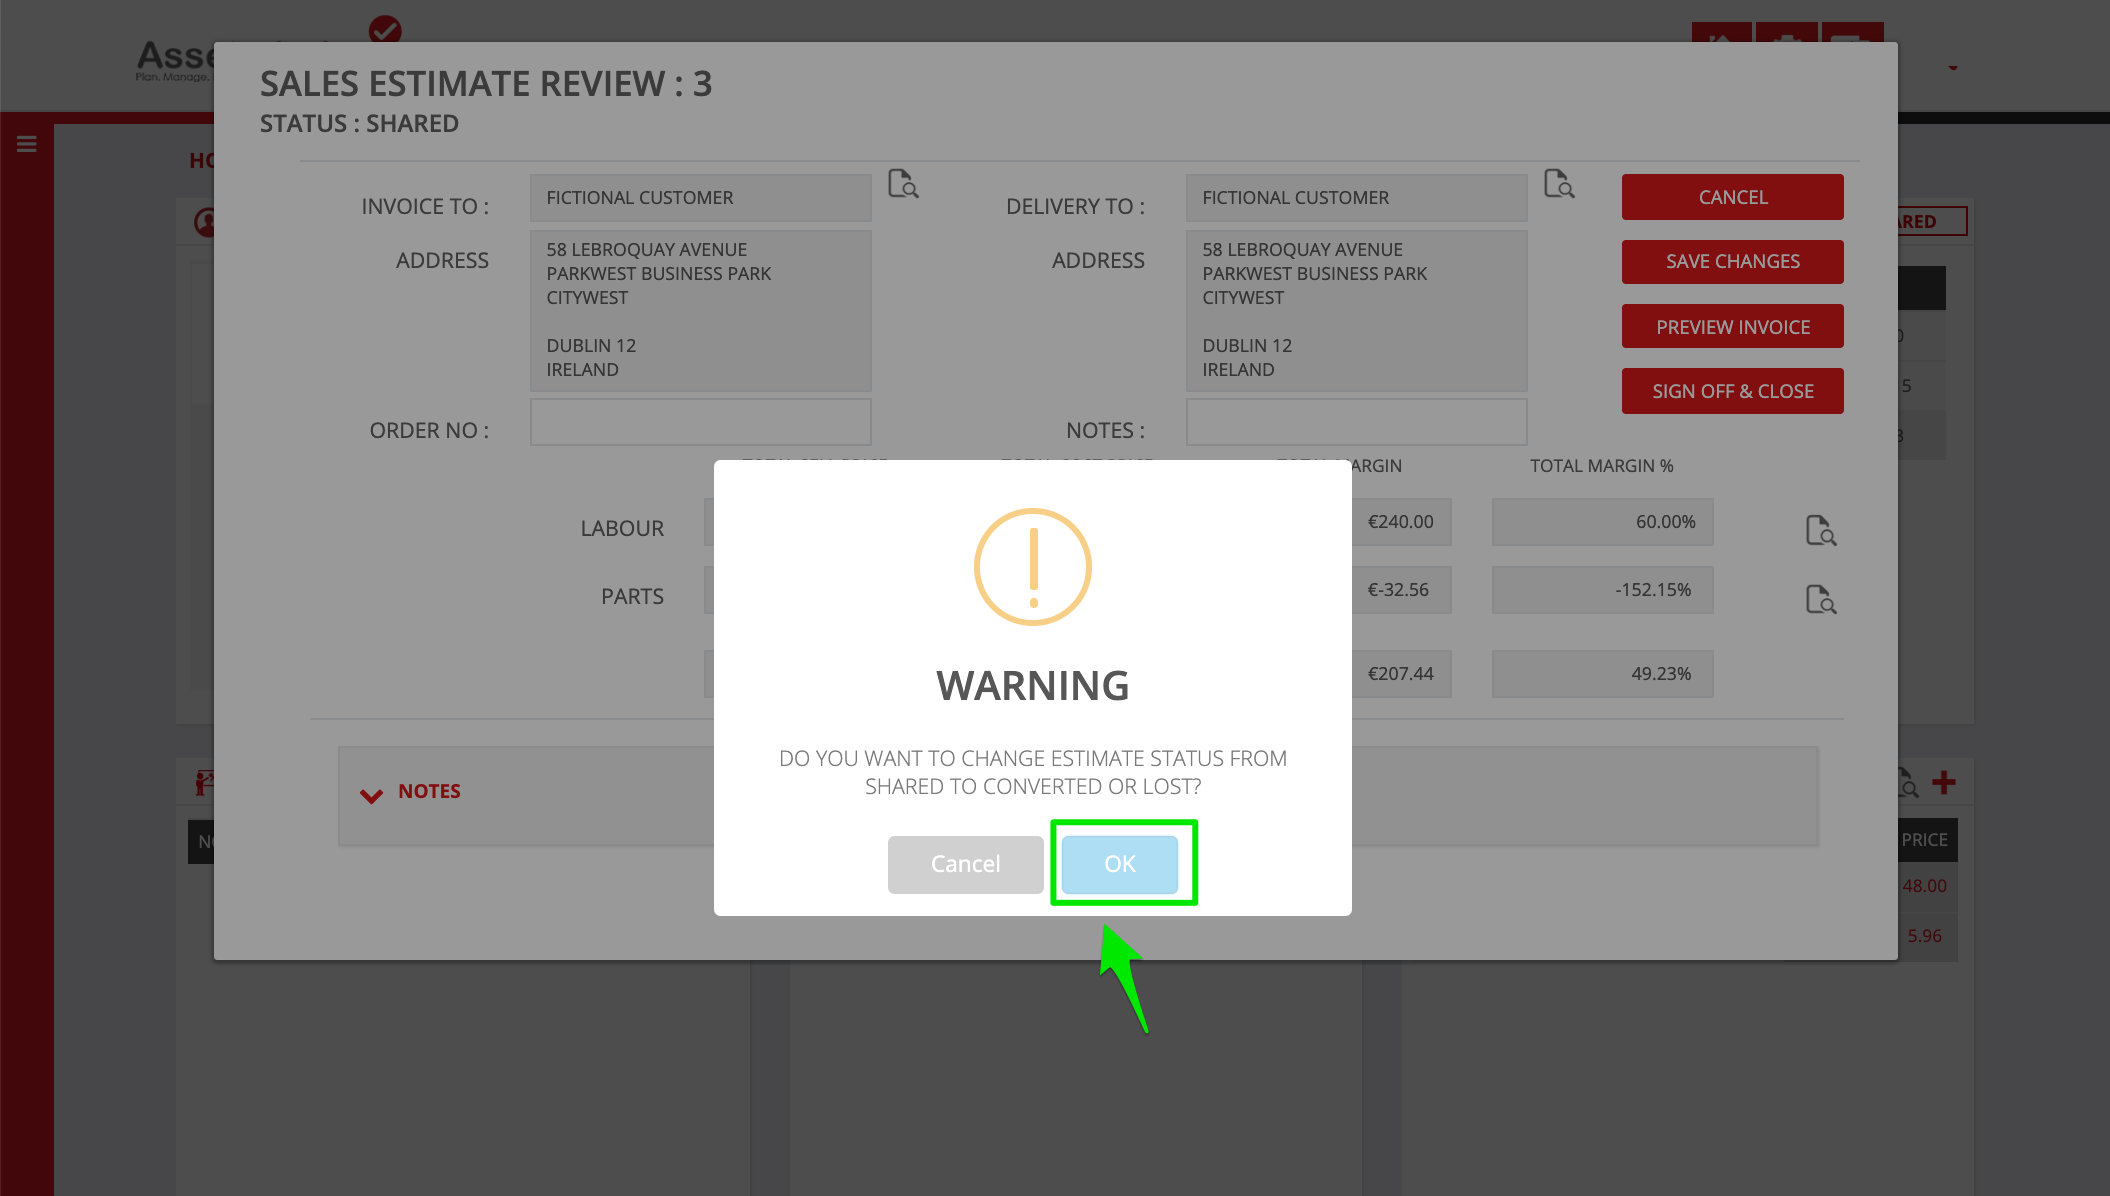This screenshot has height=1196, width=2110.
Task: Open the Parts row details icon
Action: [1820, 599]
